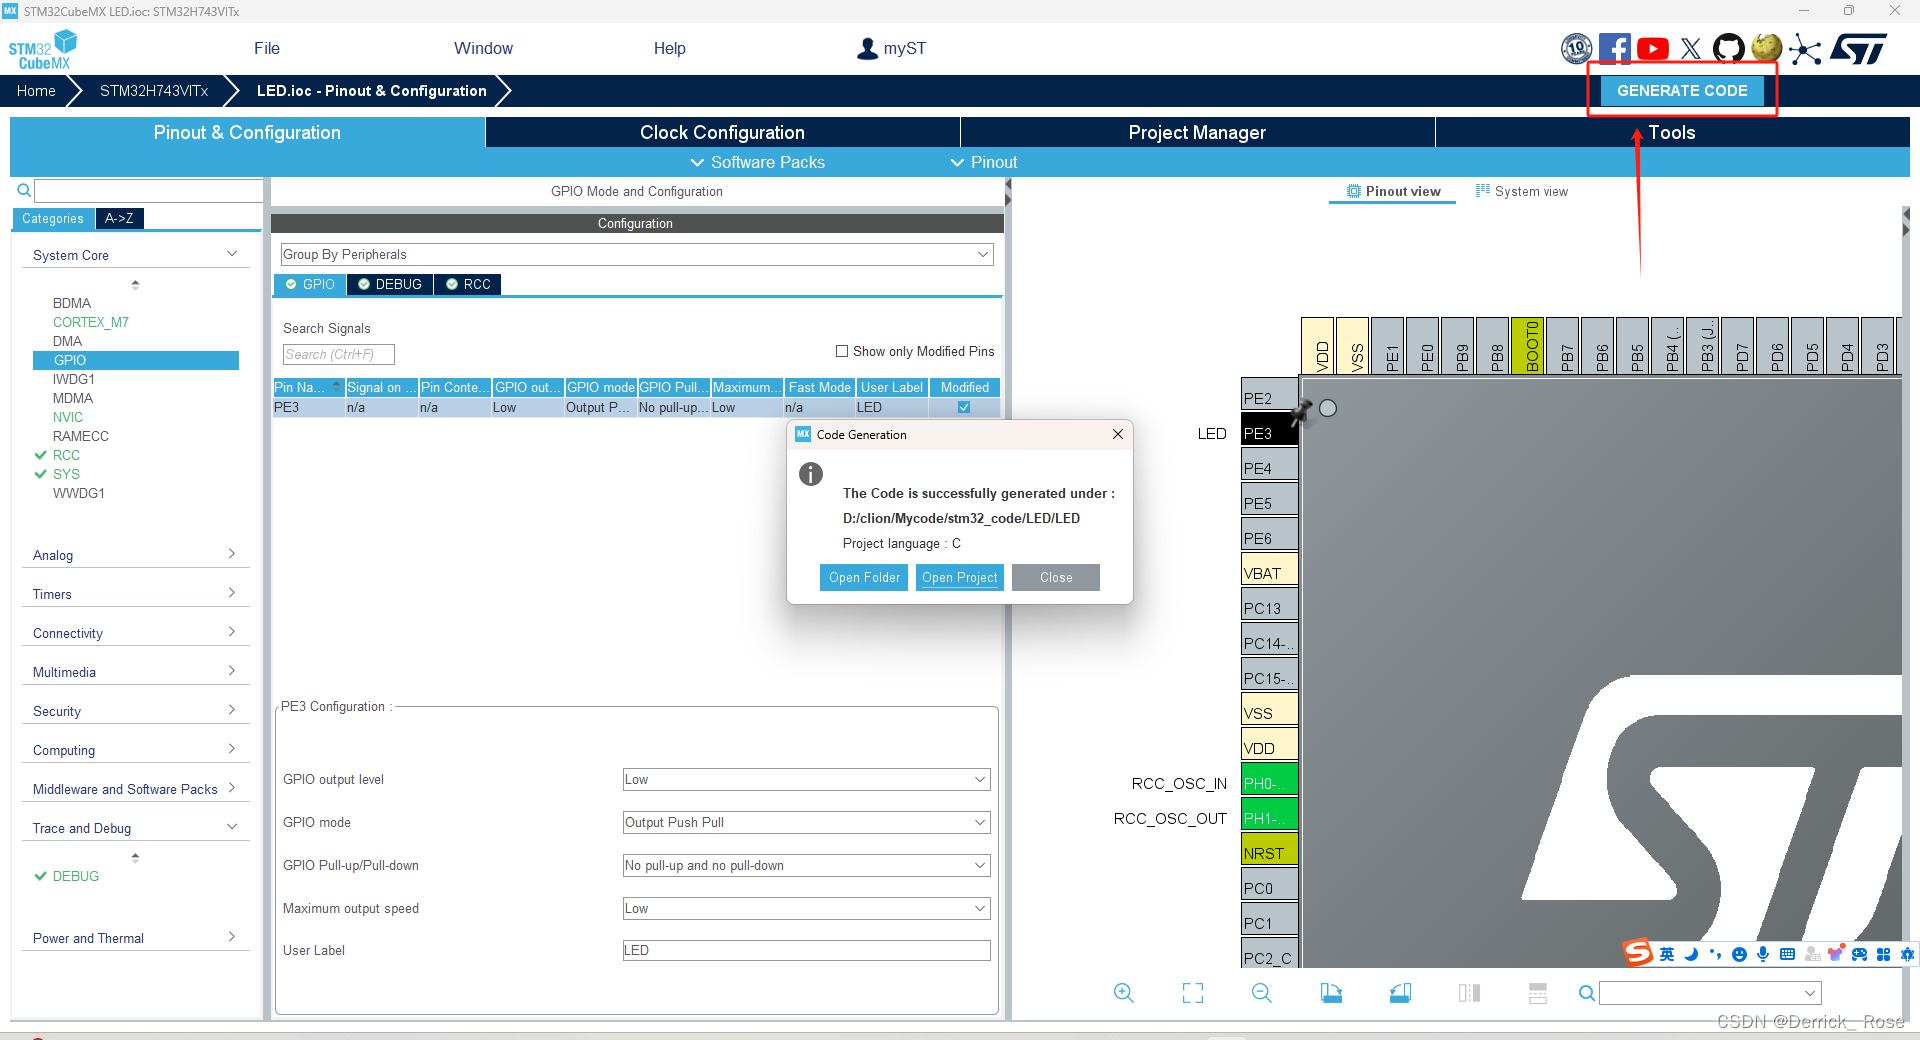Switch to the A->Z list tab

119,218
